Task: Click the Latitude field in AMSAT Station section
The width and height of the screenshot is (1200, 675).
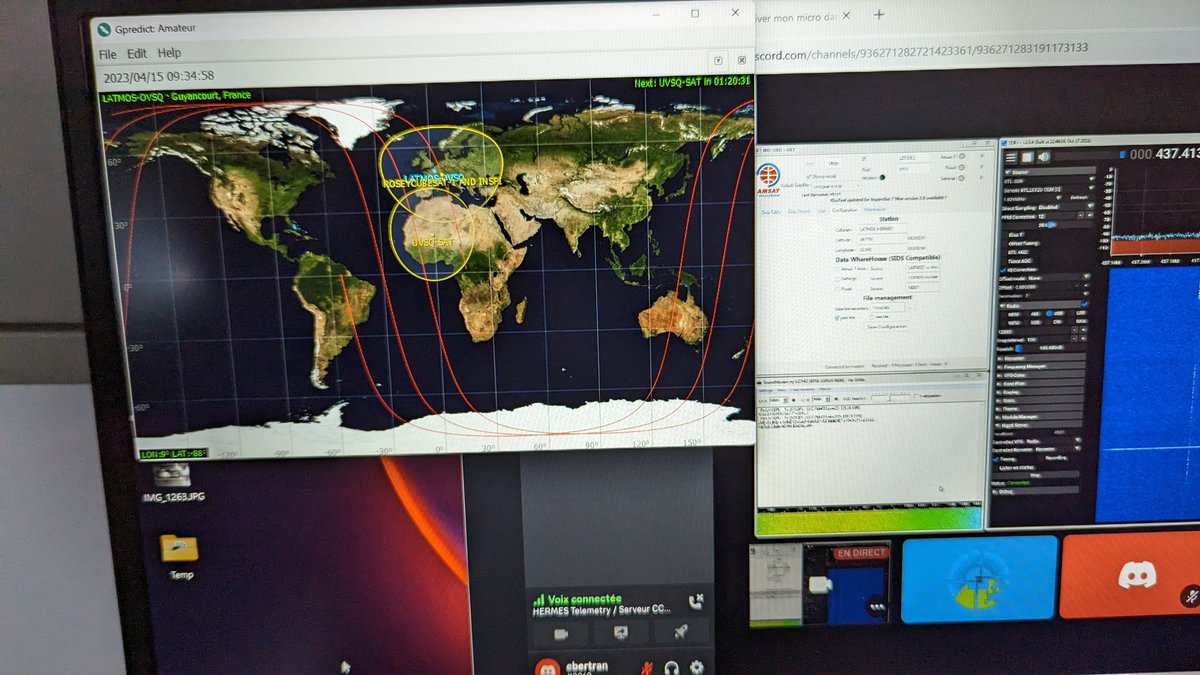Action: point(881,239)
